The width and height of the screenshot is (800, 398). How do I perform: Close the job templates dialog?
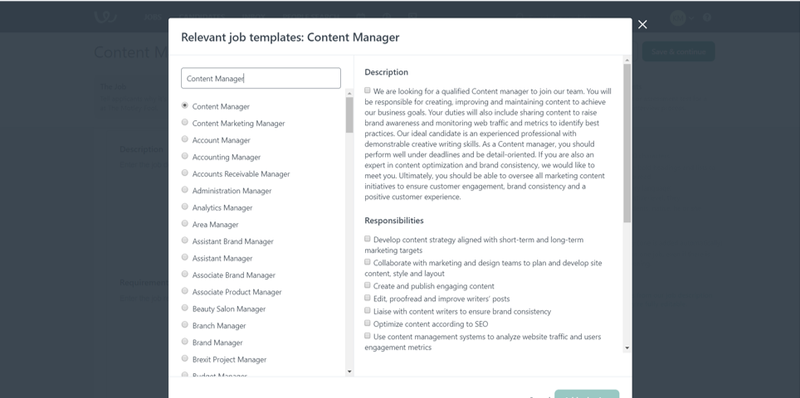[x=642, y=24]
